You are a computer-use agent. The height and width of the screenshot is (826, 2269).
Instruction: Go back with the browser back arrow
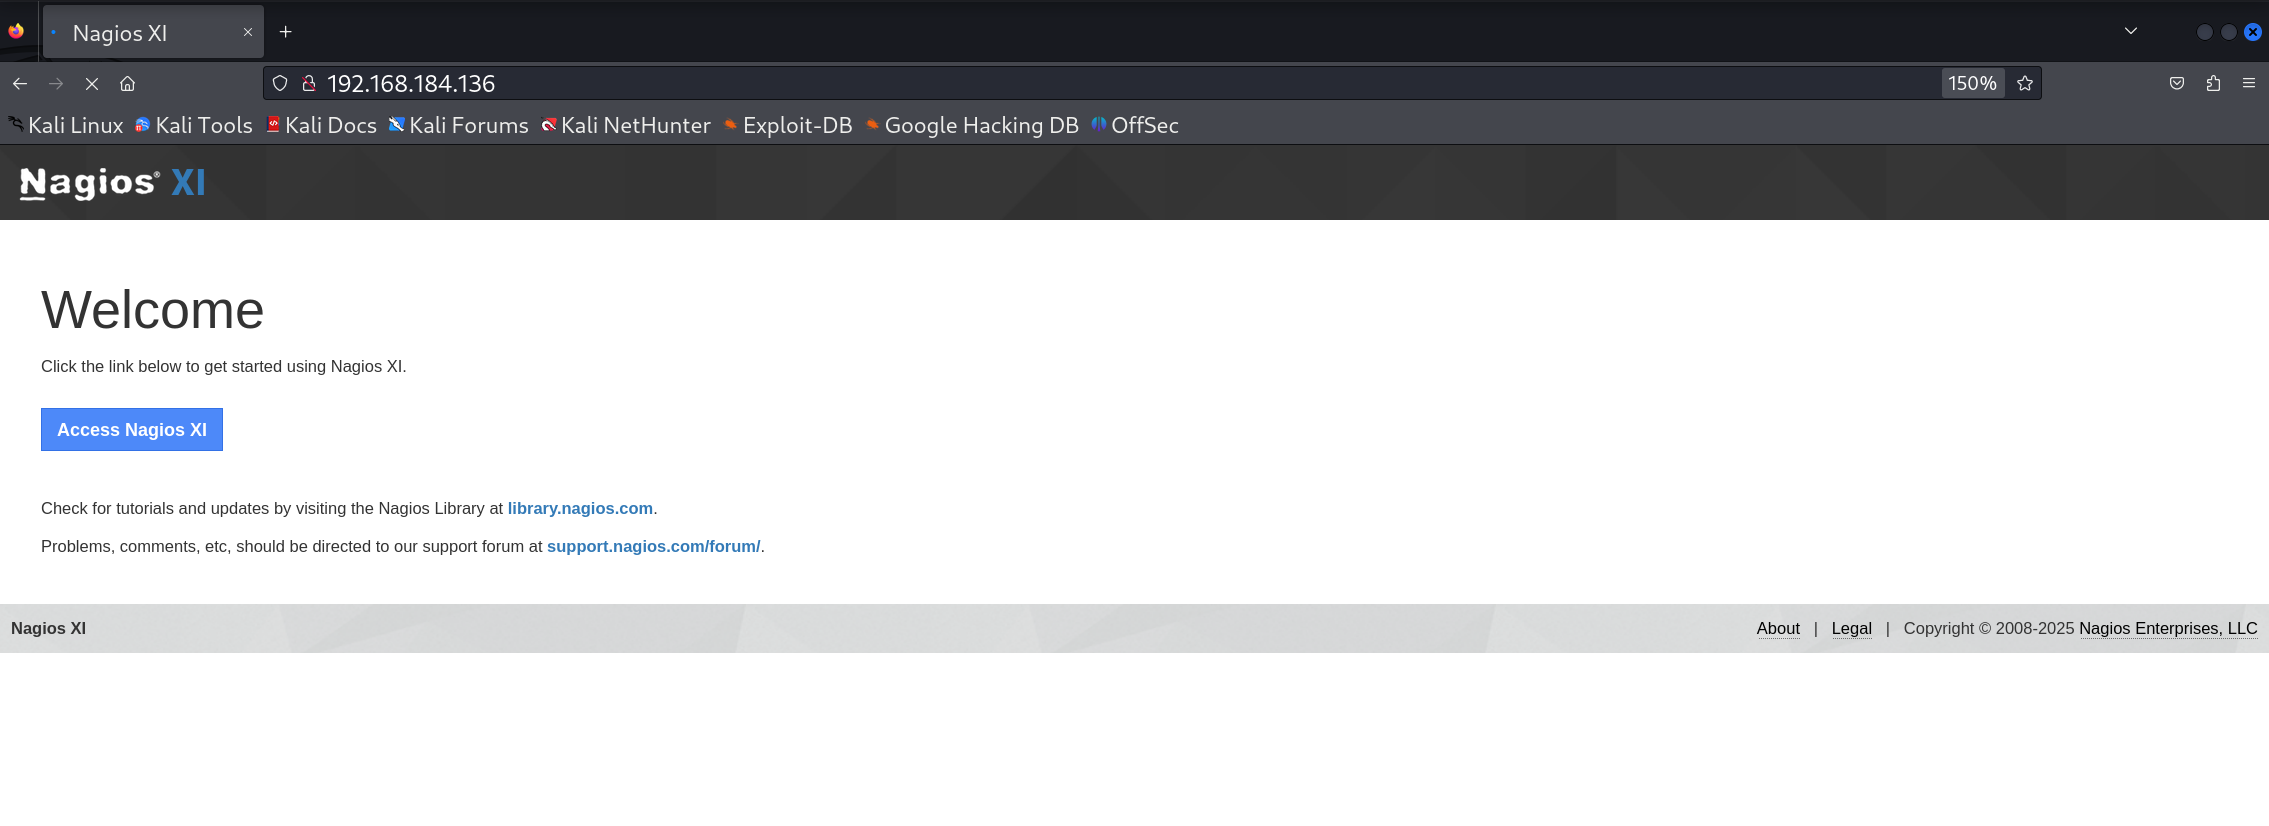point(20,84)
